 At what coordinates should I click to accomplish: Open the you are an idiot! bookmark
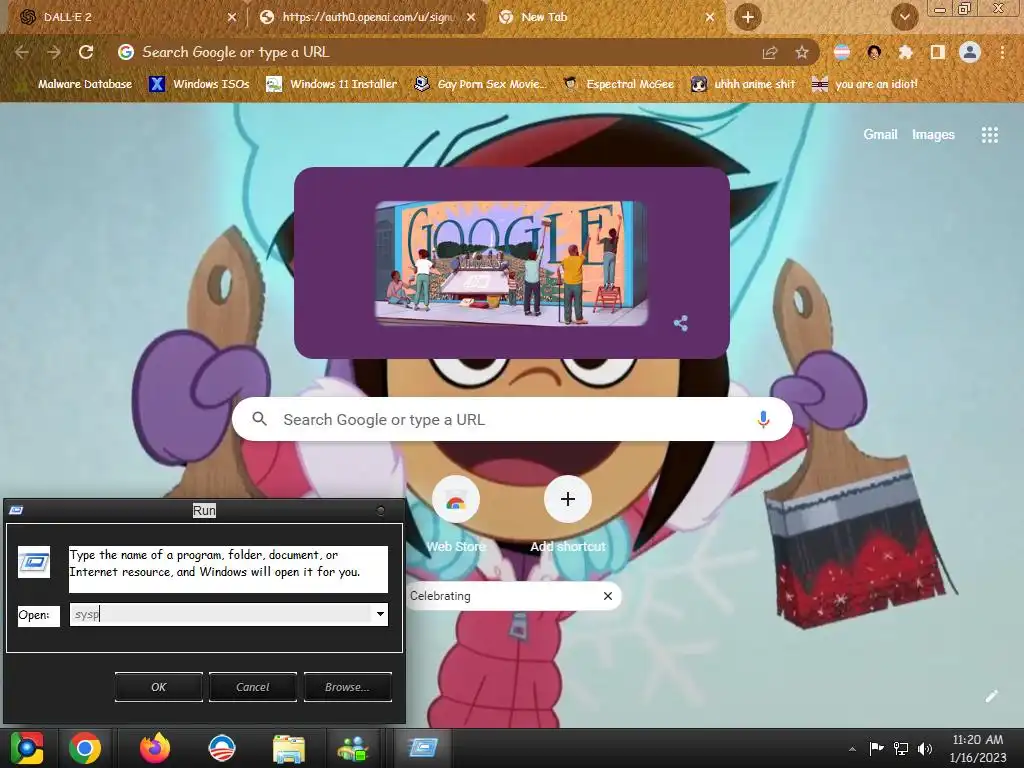click(864, 84)
